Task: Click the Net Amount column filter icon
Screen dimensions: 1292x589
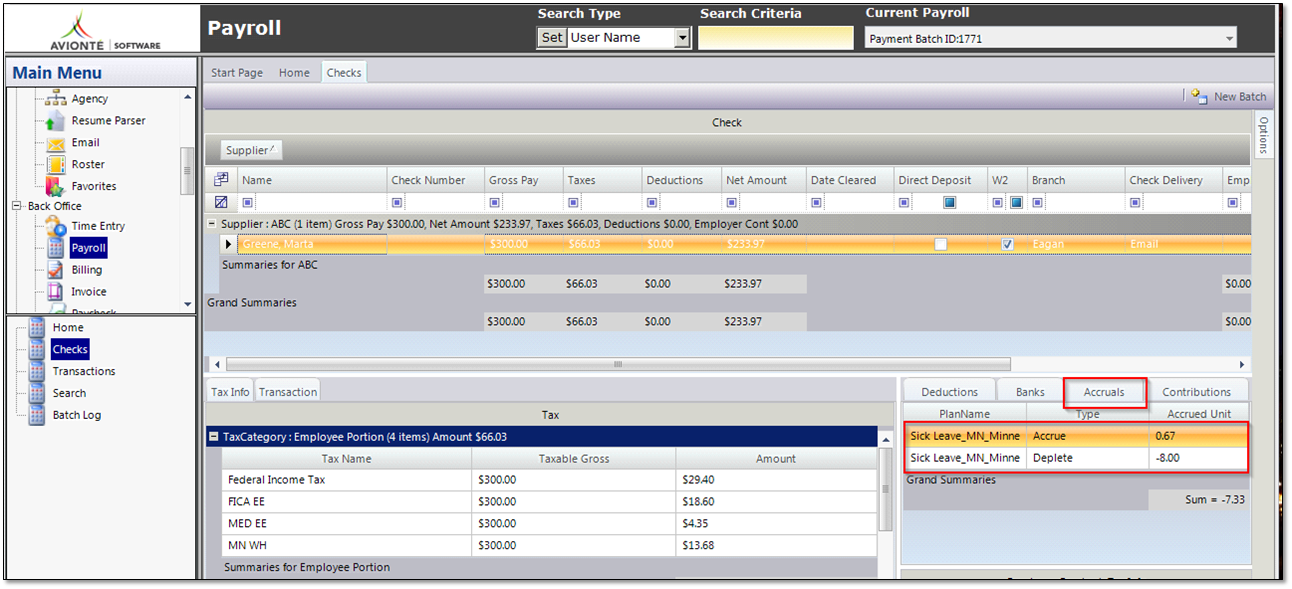Action: 731,202
